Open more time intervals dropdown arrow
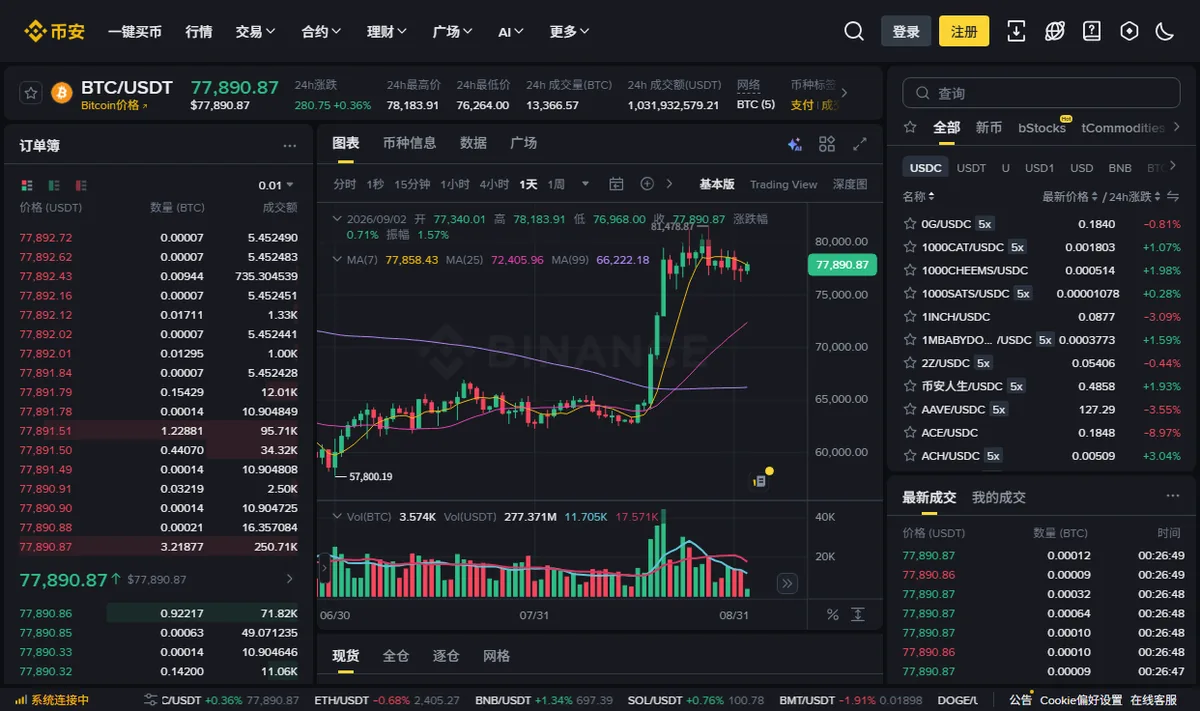The width and height of the screenshot is (1200, 711). tap(586, 184)
